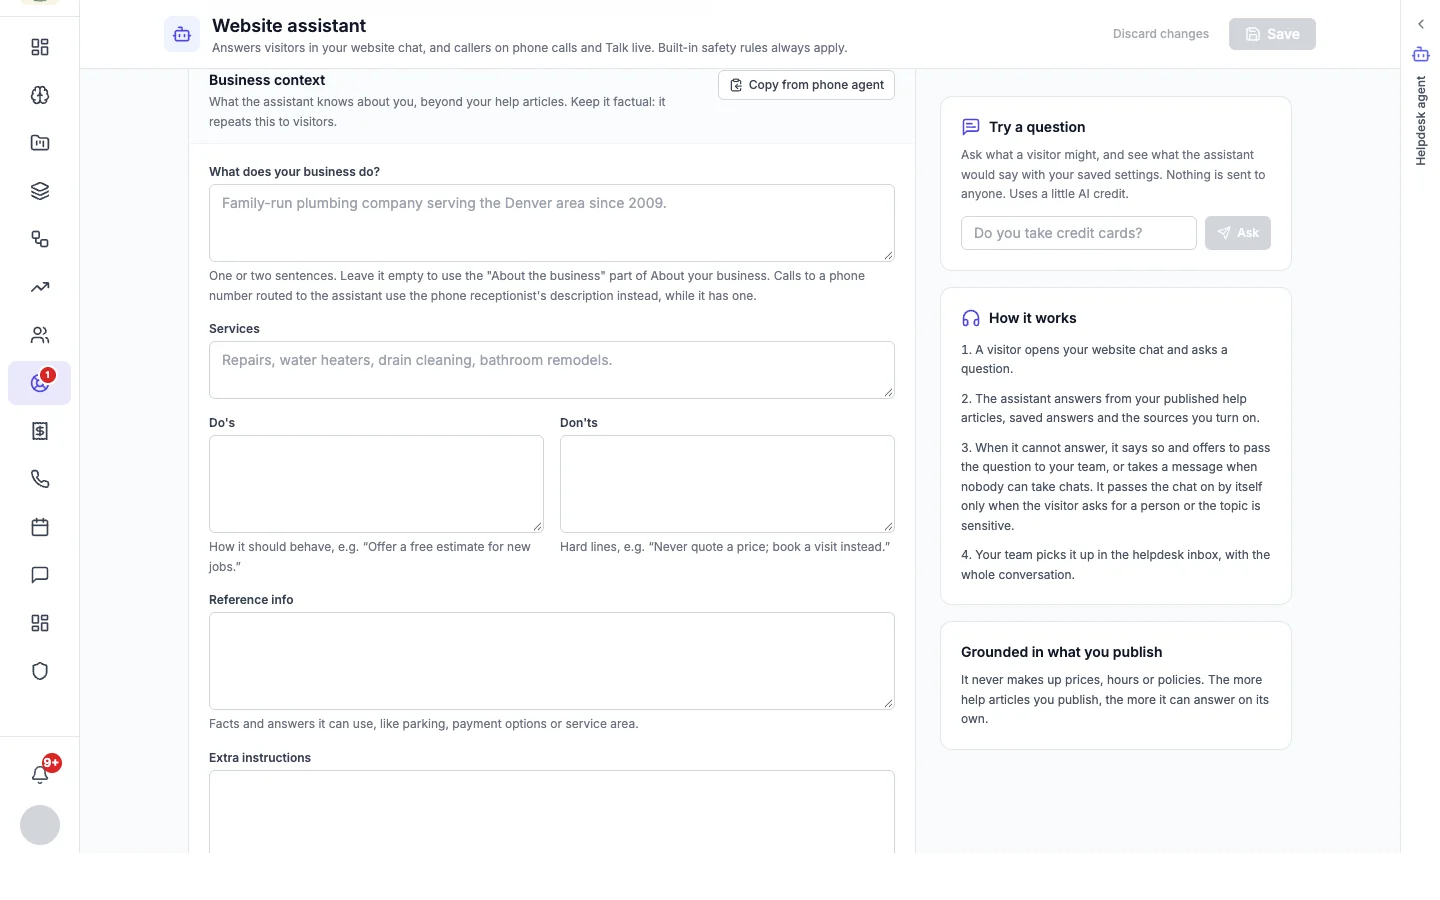Open the trending-up analytics sidebar icon
Image resolution: width=1440 pixels, height=900 pixels.
point(40,287)
